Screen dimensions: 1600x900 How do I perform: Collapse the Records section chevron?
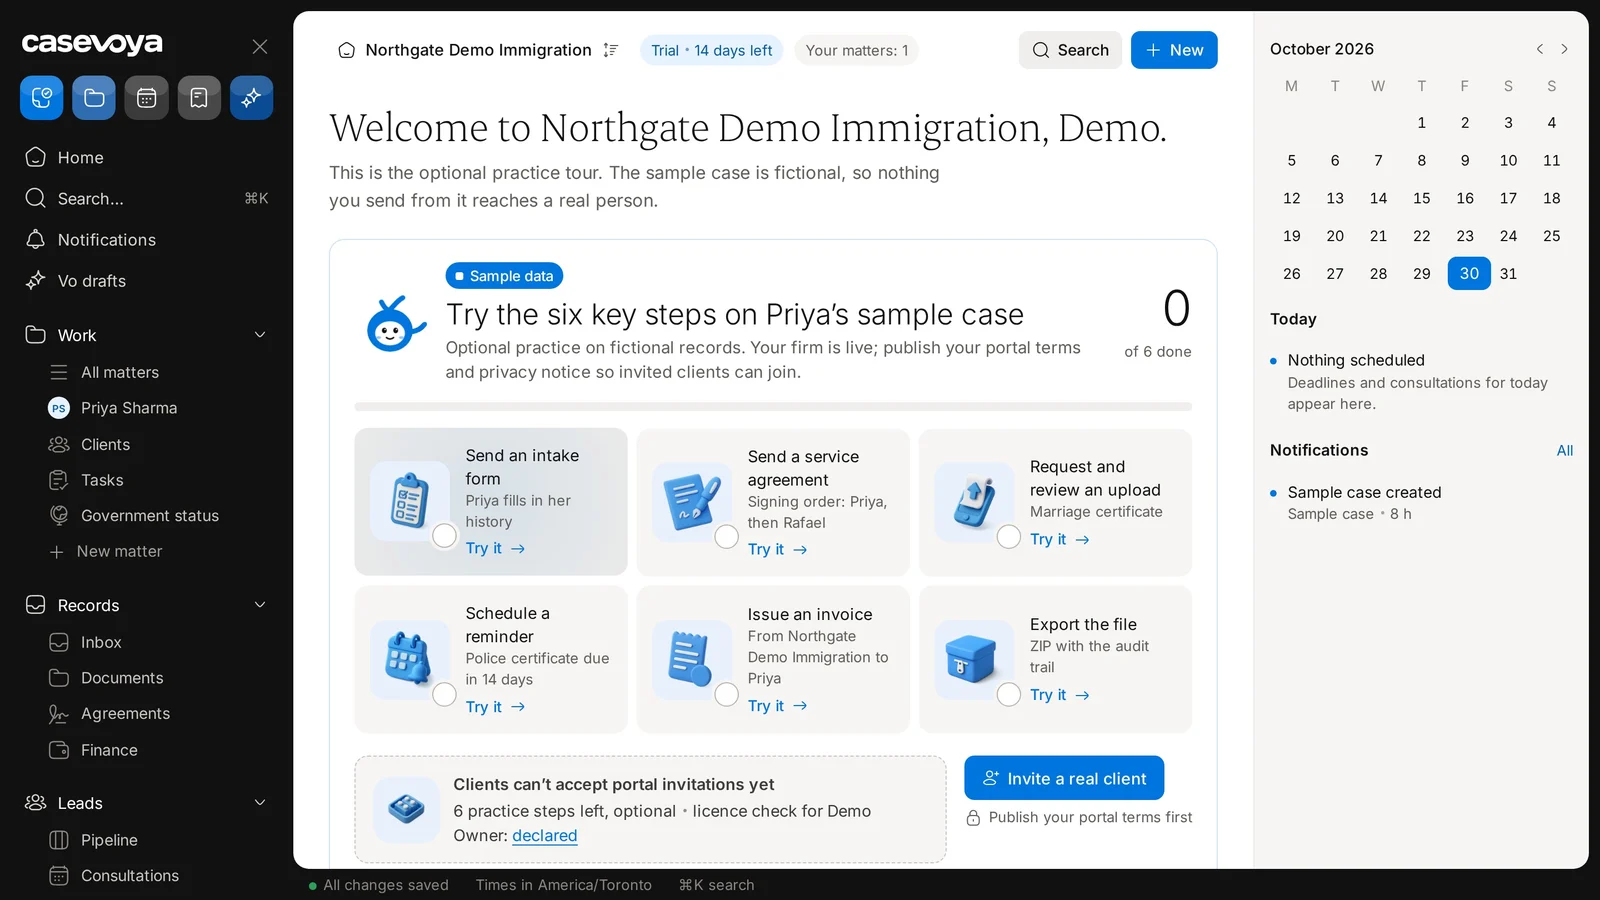(x=260, y=605)
